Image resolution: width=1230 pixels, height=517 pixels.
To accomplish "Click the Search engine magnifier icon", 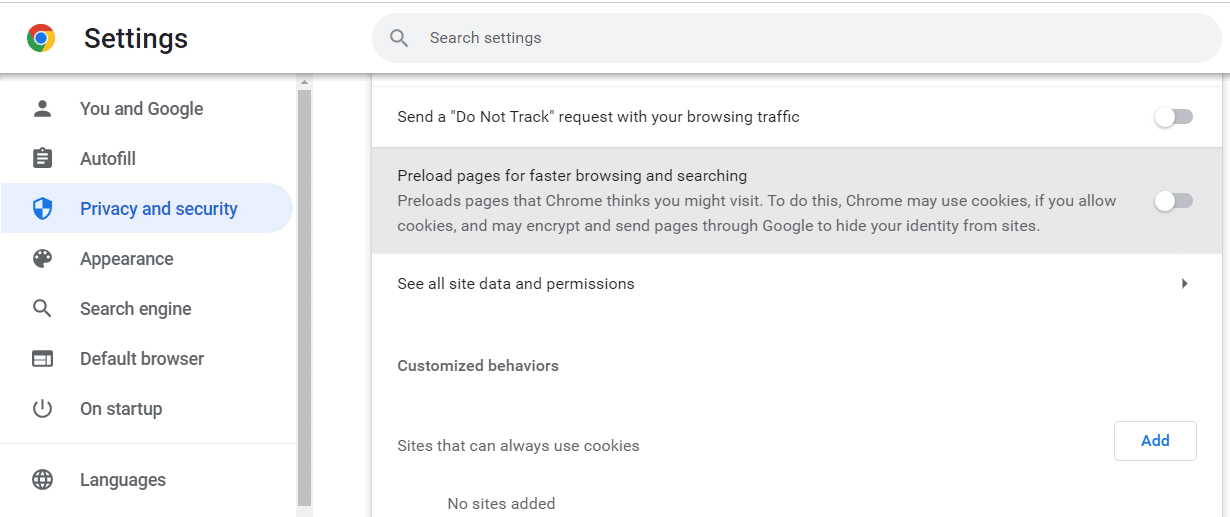I will pos(42,309).
